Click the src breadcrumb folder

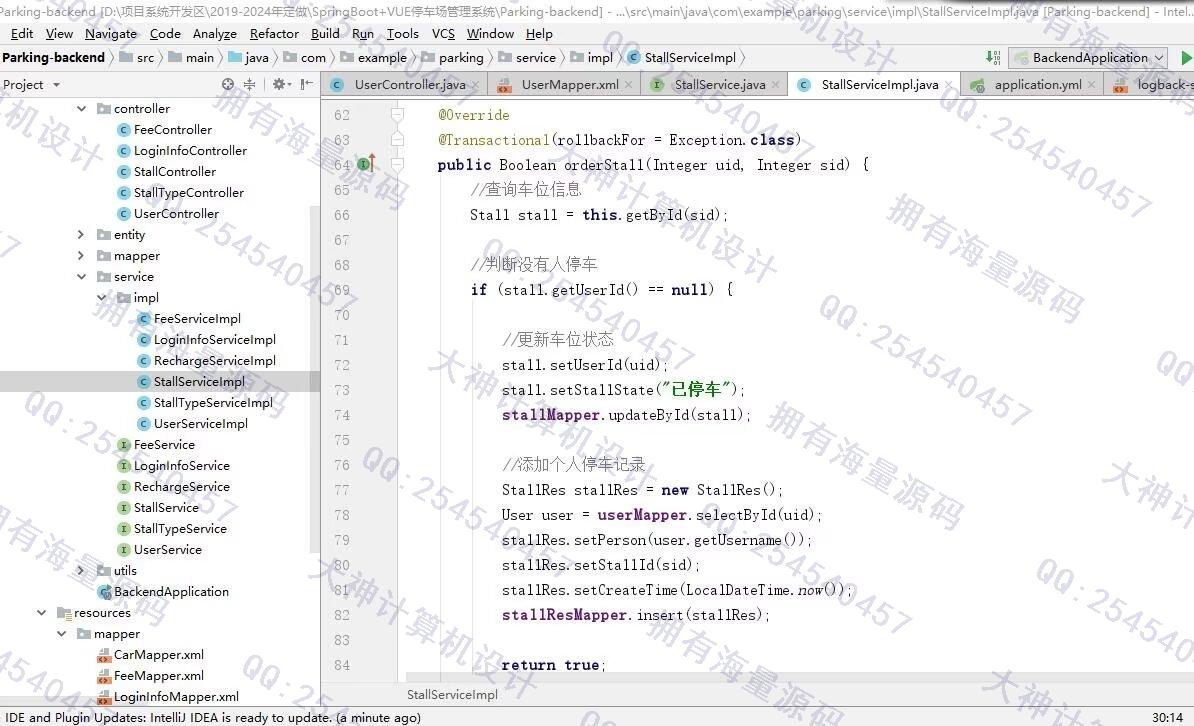[x=137, y=57]
